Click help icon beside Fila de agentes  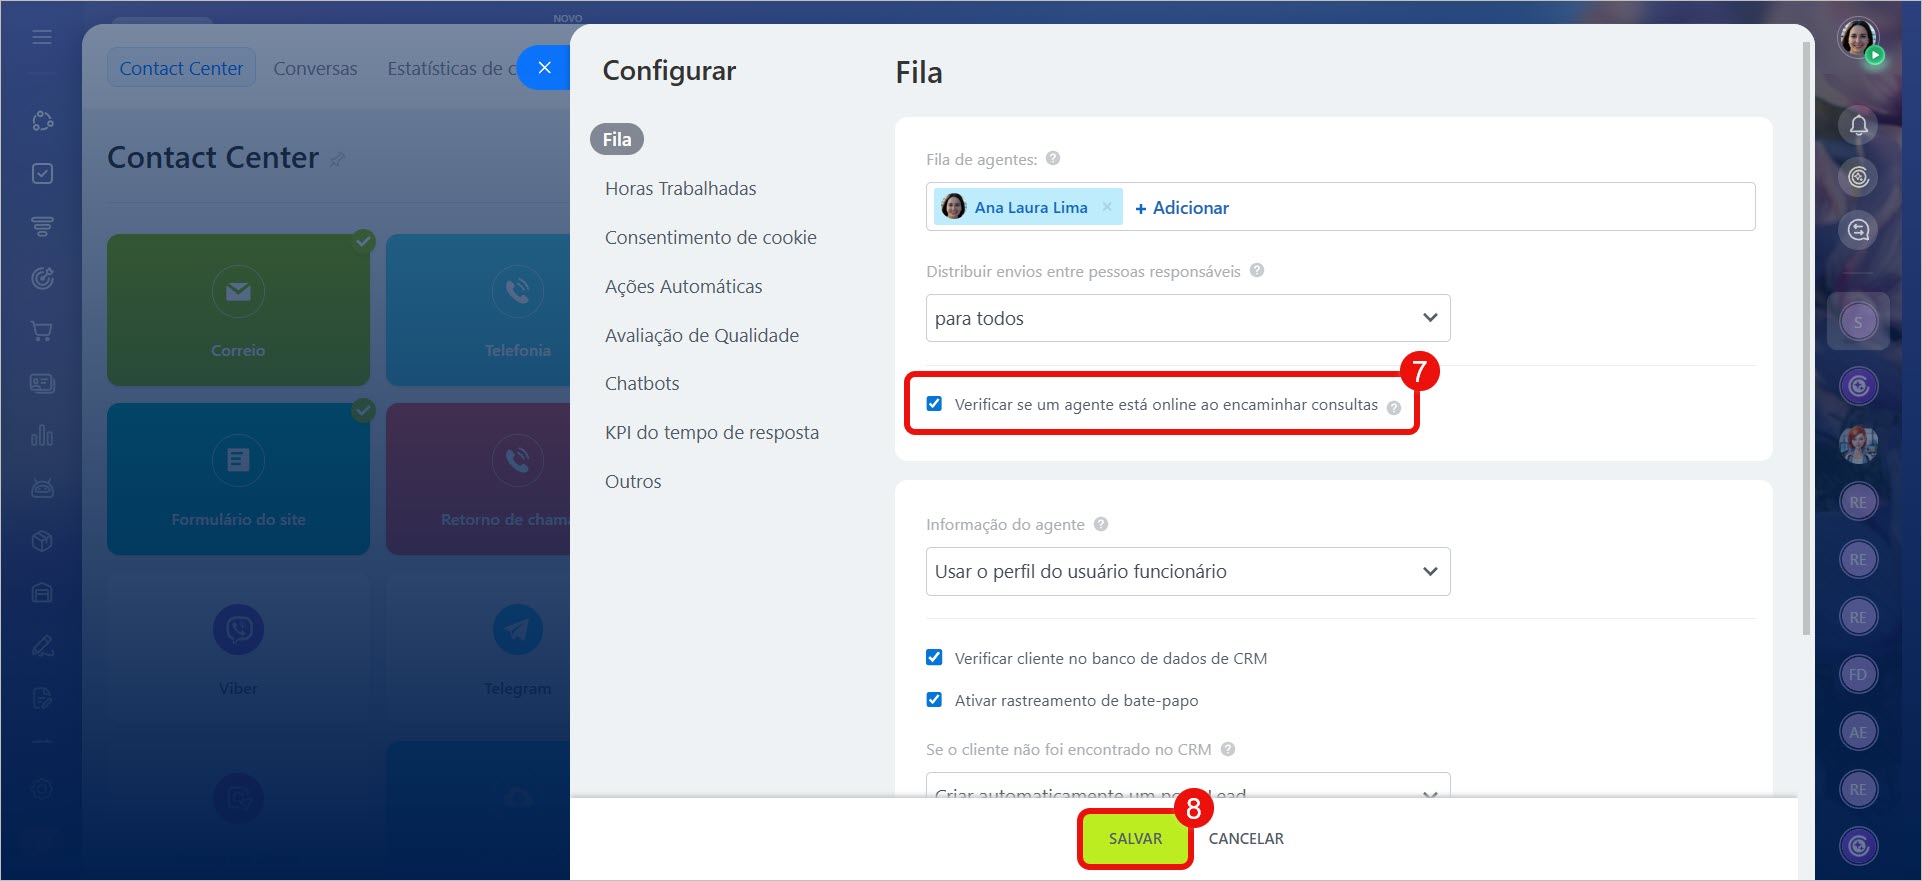tap(1053, 159)
